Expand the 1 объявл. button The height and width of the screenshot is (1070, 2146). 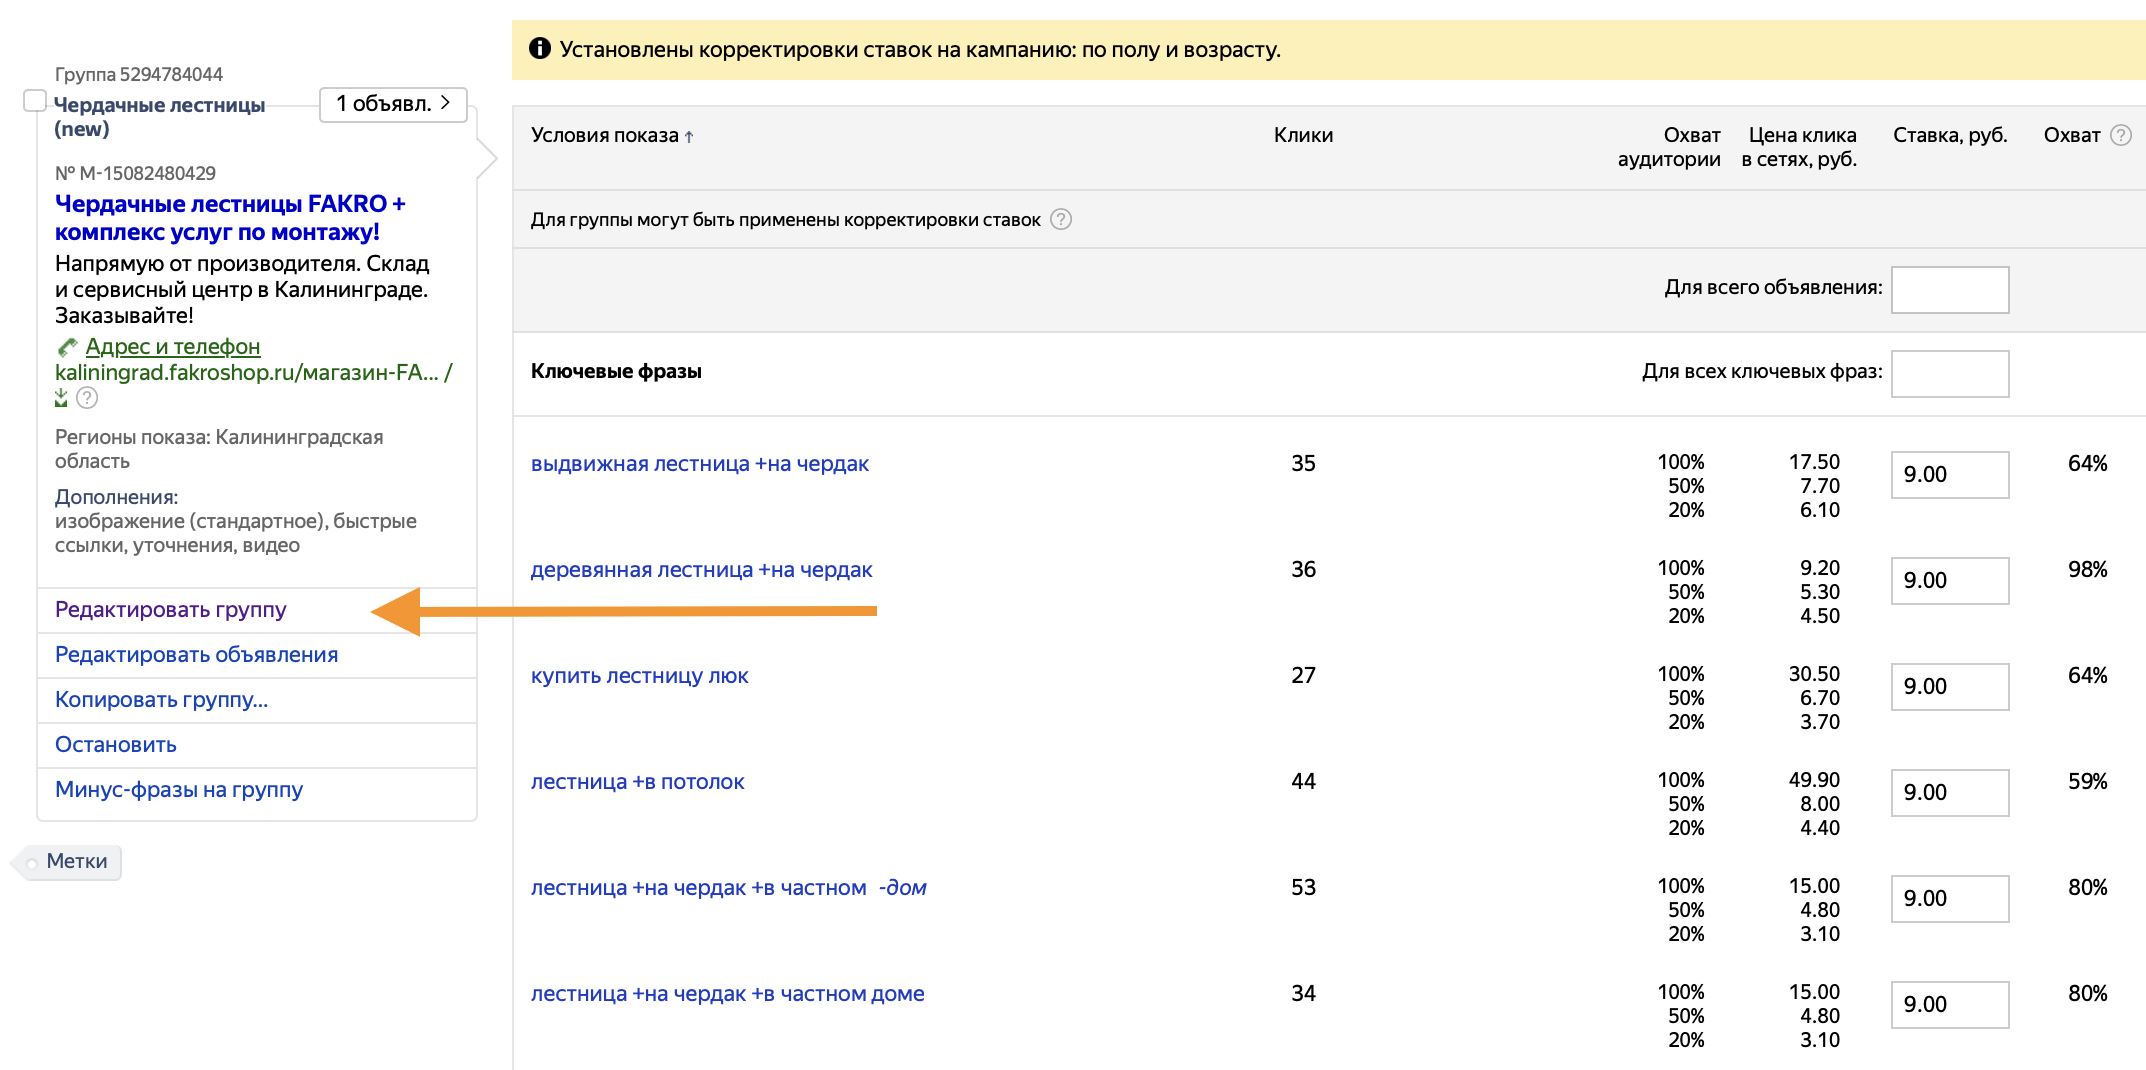tap(393, 104)
